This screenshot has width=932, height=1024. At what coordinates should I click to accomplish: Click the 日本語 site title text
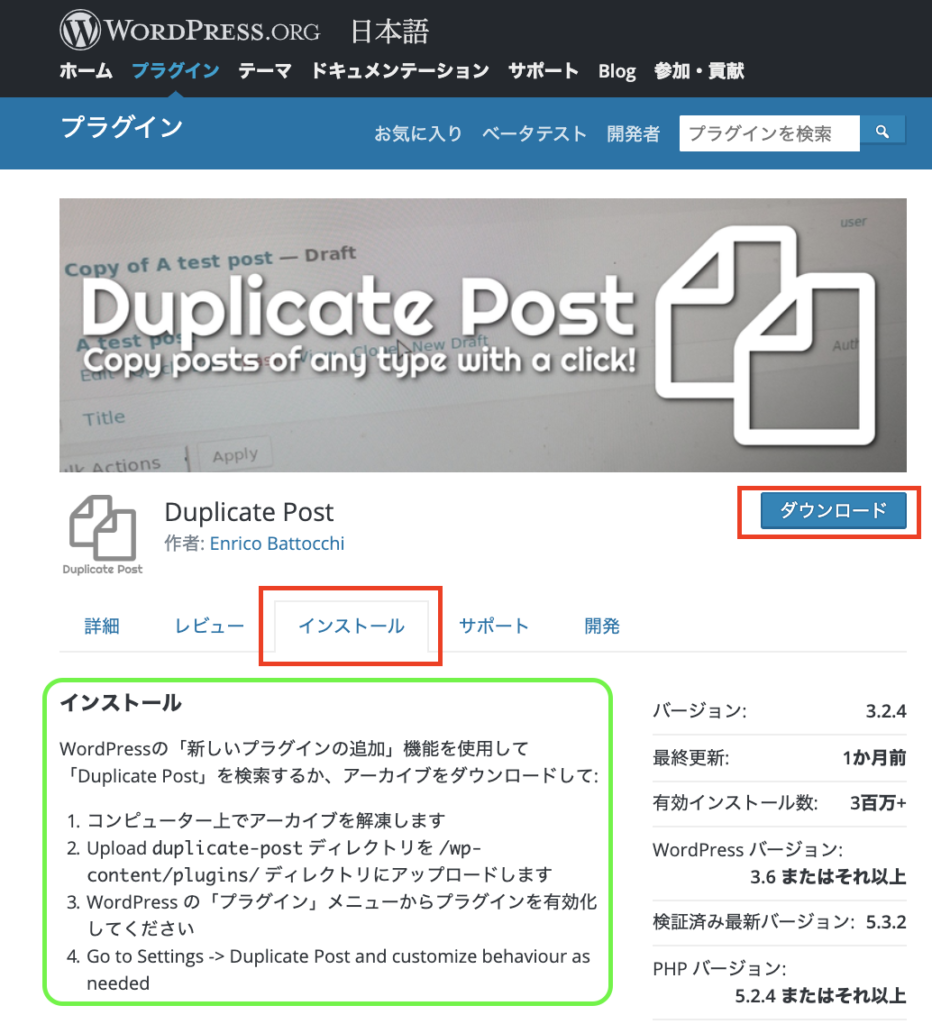[390, 31]
